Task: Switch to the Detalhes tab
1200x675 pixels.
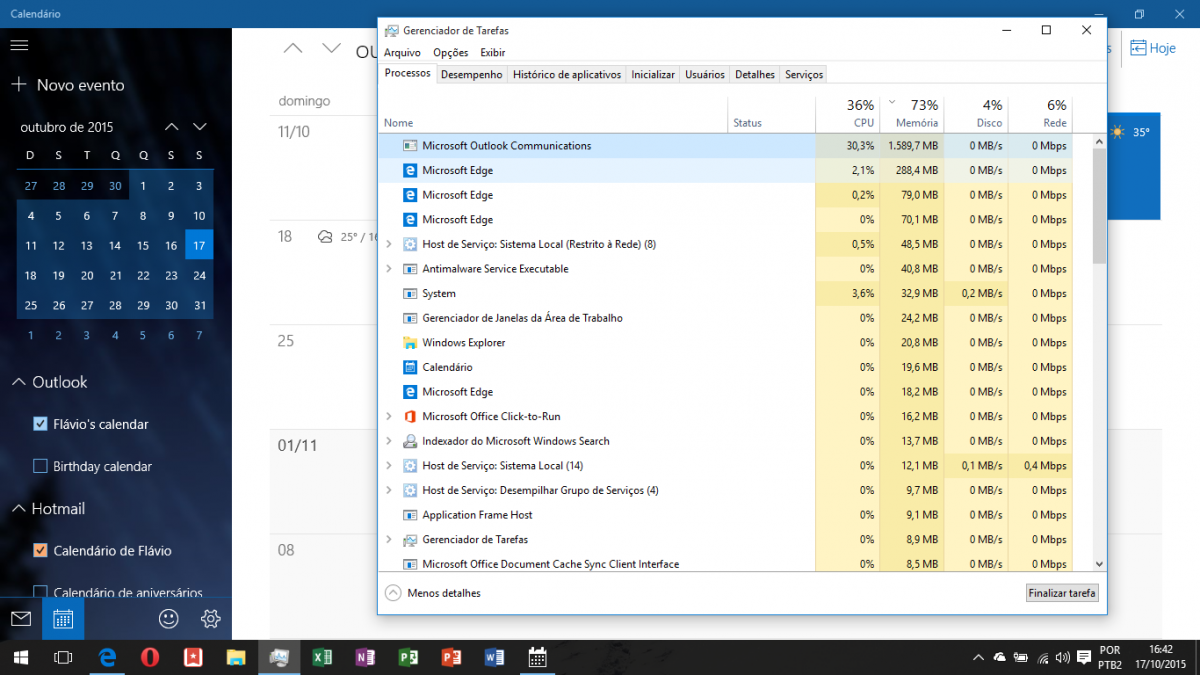Action: tap(755, 75)
